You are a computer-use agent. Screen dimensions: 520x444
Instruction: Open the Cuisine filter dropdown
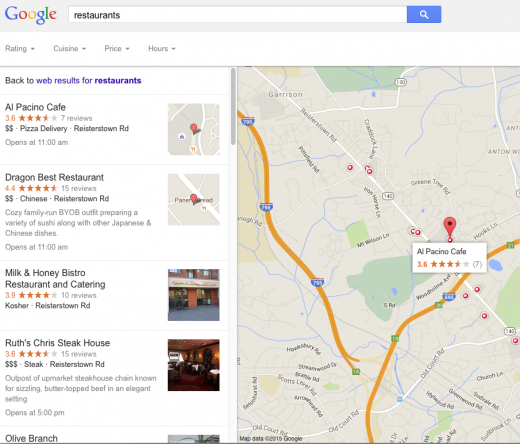point(70,49)
